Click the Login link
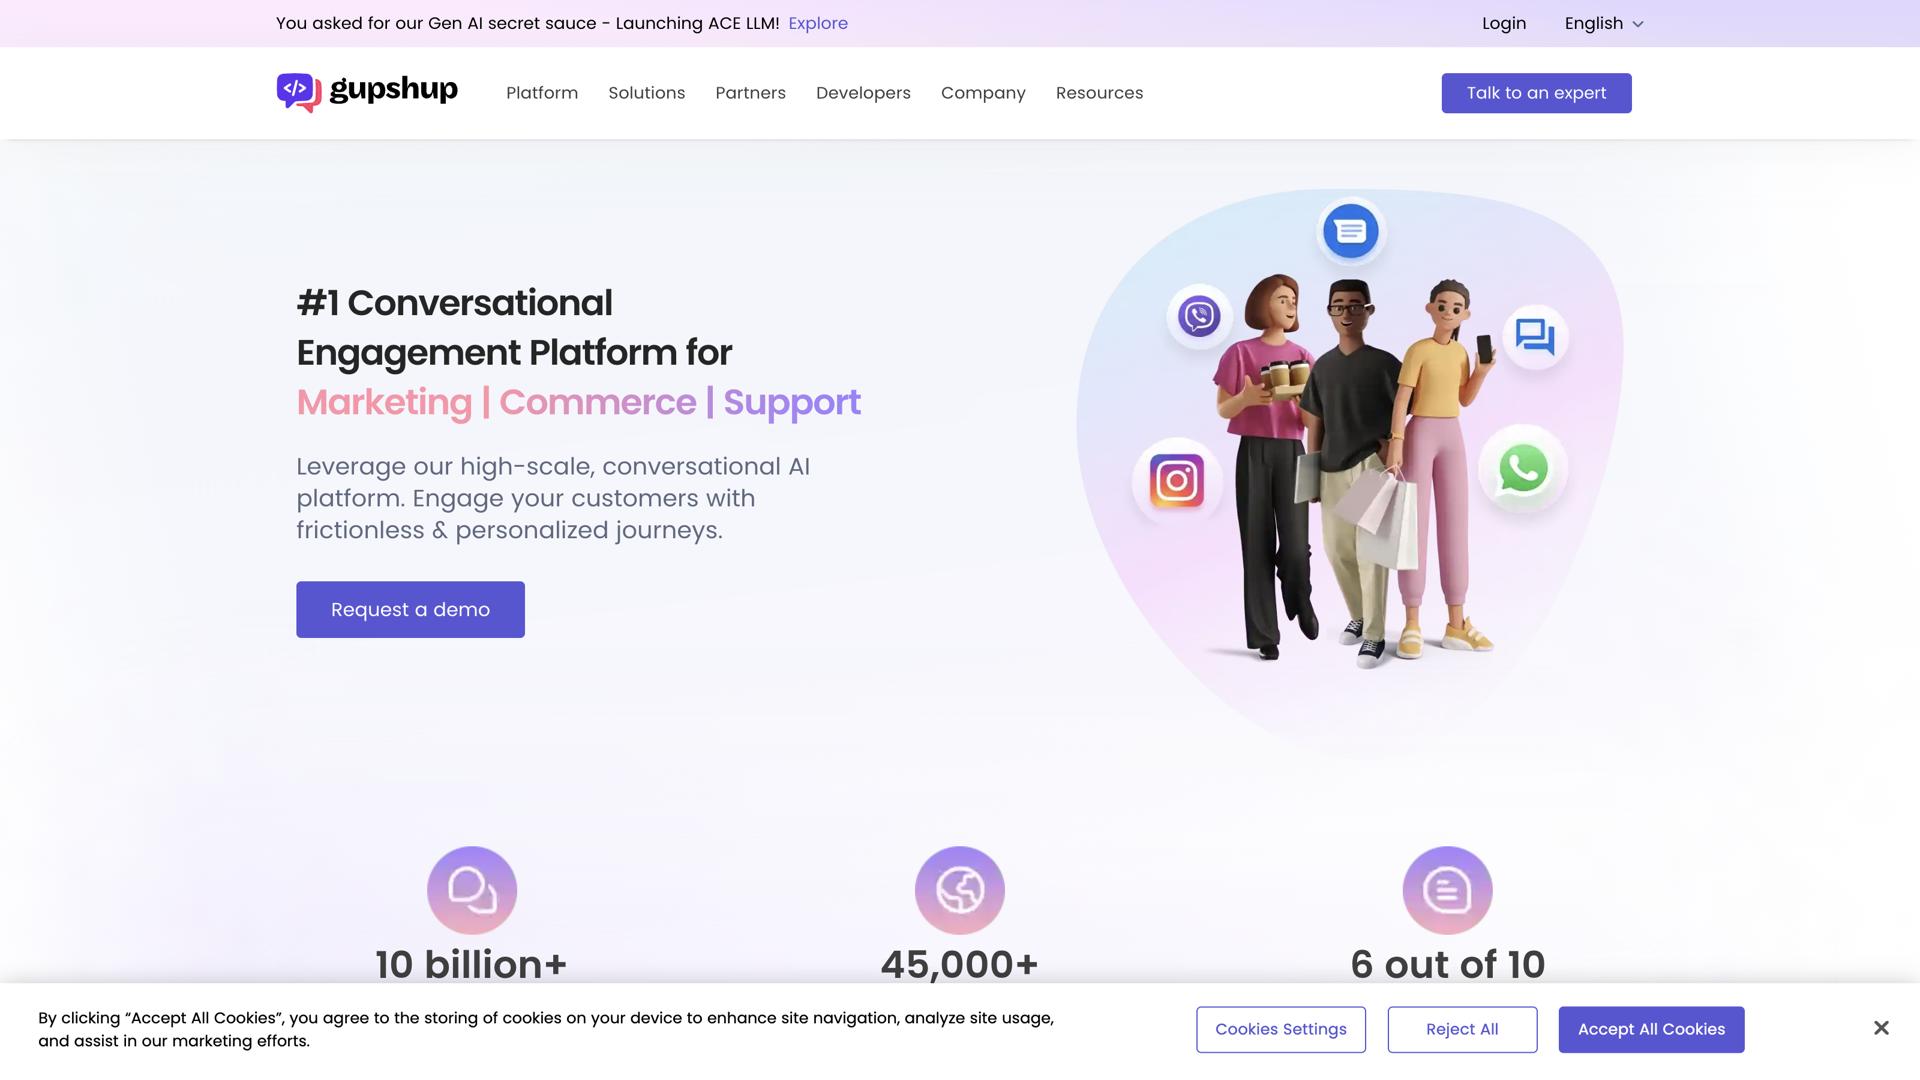The image size is (1920, 1080). tap(1504, 23)
